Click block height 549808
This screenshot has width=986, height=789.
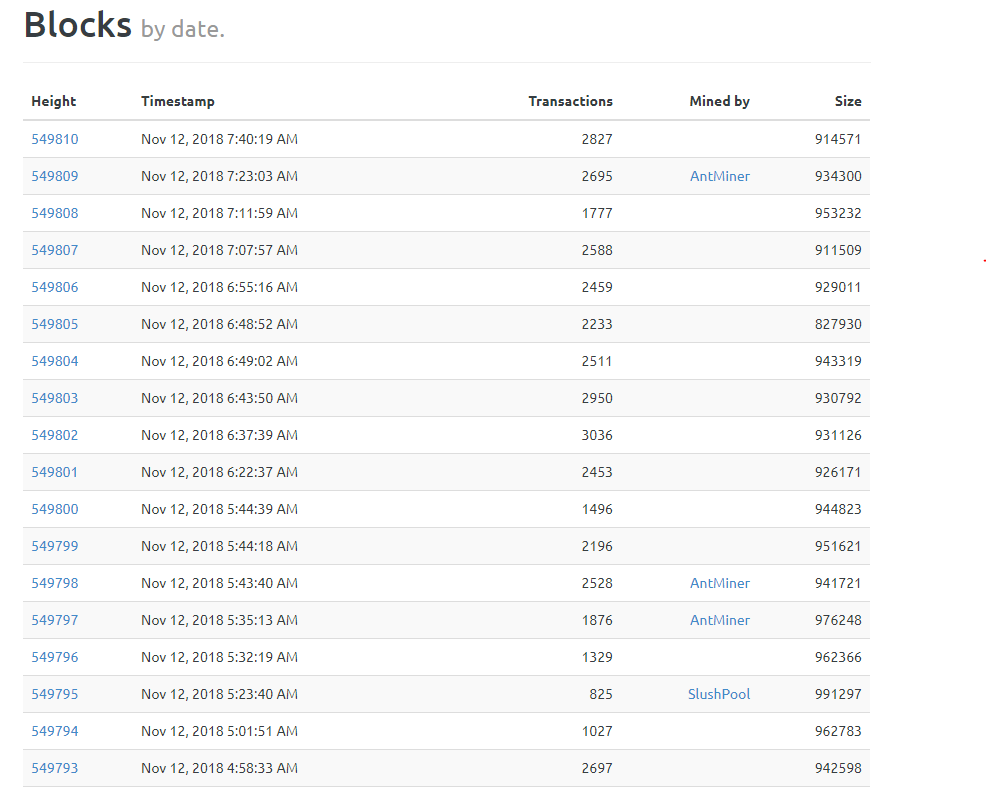click(54, 213)
